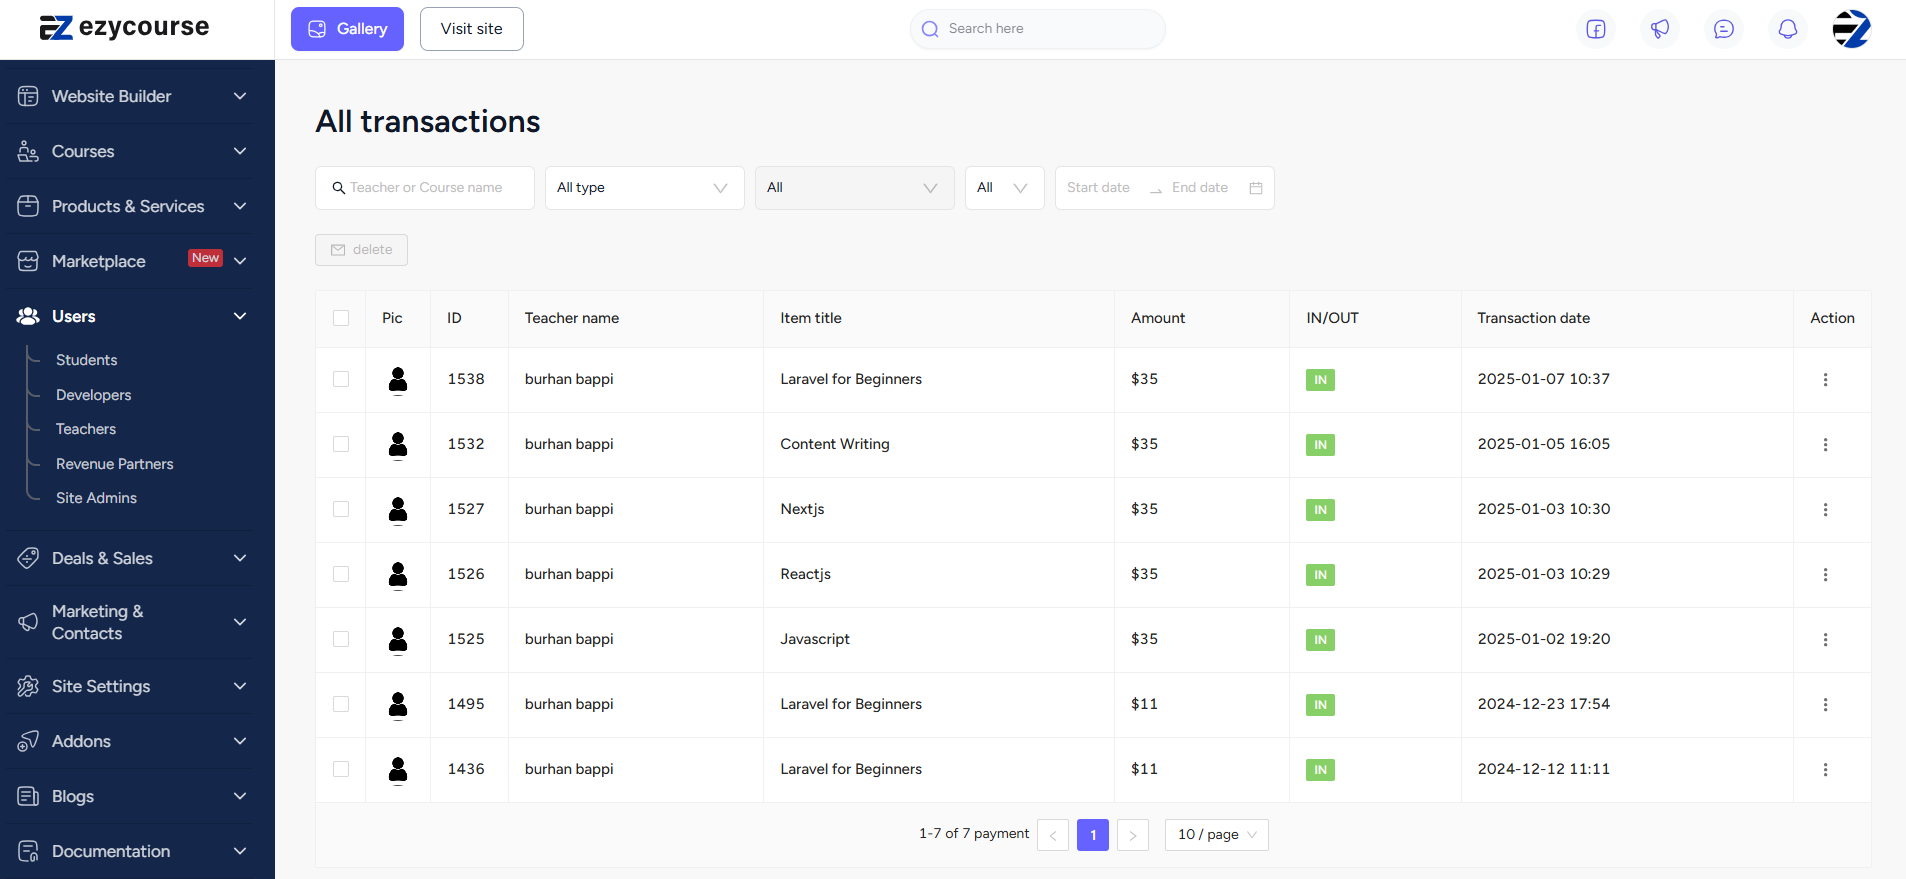
Task: Open the Facebook icon in the header
Action: coord(1596,29)
